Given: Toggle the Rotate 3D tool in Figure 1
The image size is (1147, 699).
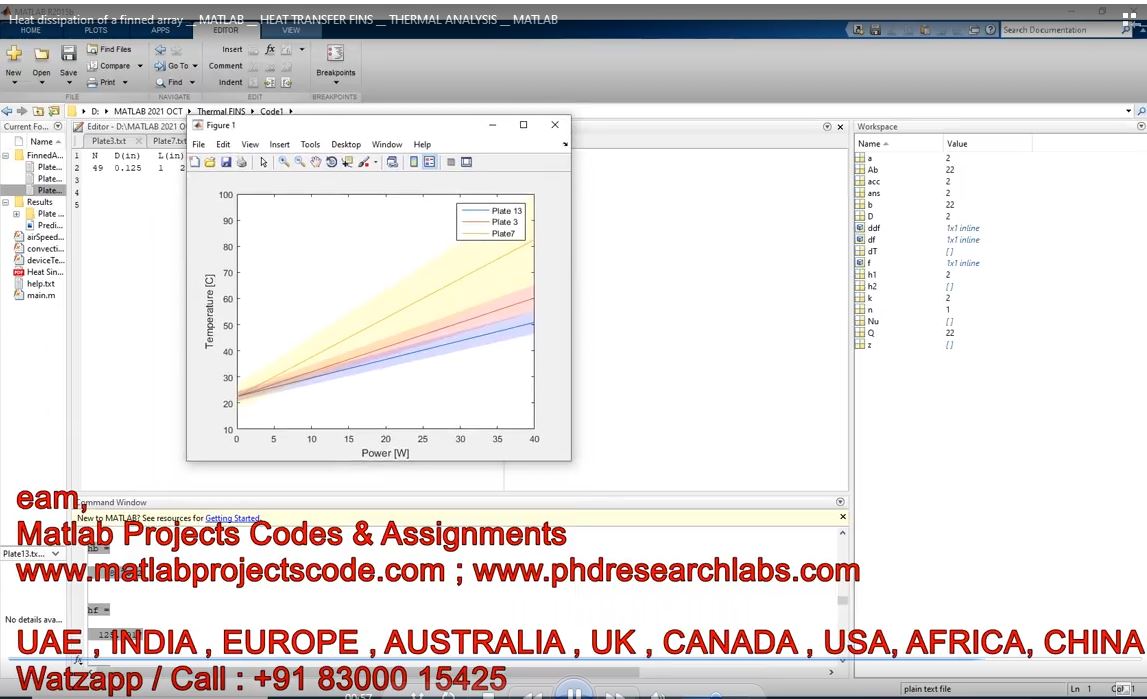Looking at the screenshot, I should point(331,162).
